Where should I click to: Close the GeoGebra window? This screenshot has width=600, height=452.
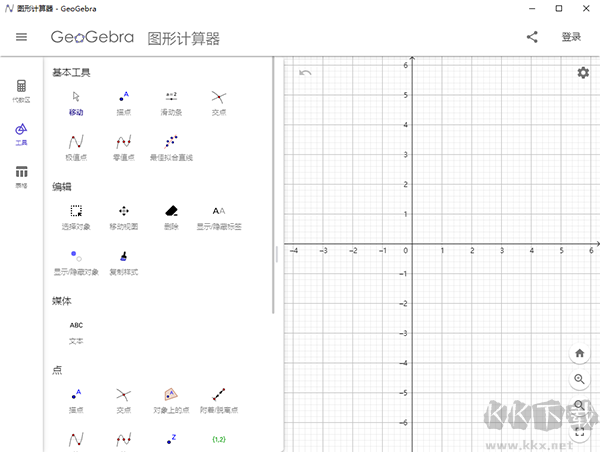pyautogui.click(x=586, y=8)
